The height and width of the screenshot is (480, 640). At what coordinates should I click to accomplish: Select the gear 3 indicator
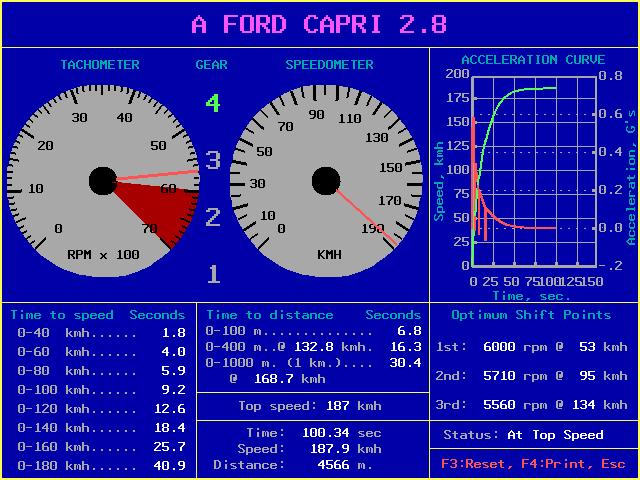coord(213,160)
